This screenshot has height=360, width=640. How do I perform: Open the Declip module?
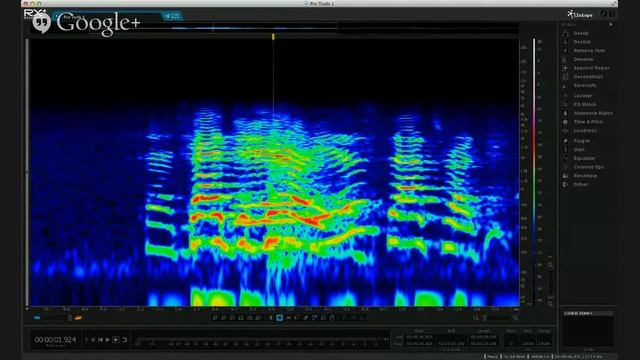581,33
